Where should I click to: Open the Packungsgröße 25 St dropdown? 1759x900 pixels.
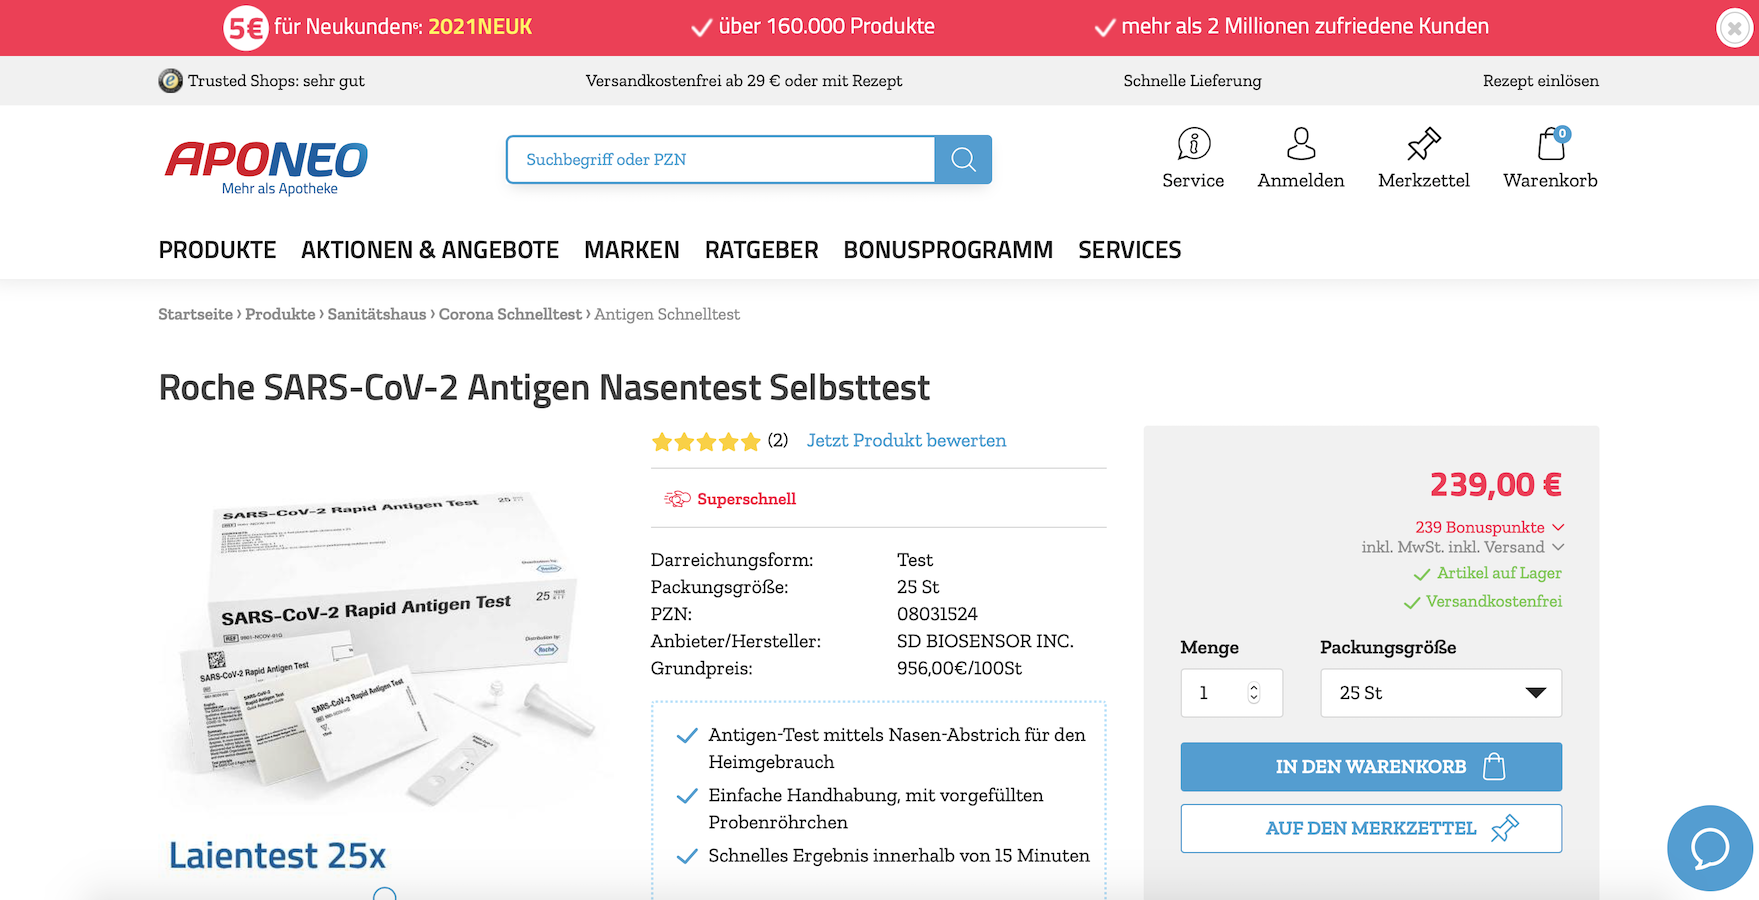pos(1440,693)
